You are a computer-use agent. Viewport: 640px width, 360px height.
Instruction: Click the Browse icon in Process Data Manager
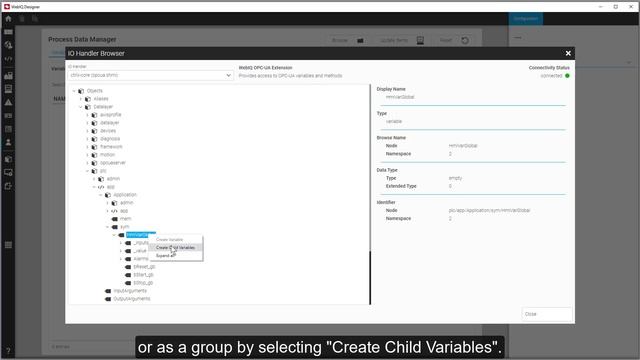(x=360, y=40)
